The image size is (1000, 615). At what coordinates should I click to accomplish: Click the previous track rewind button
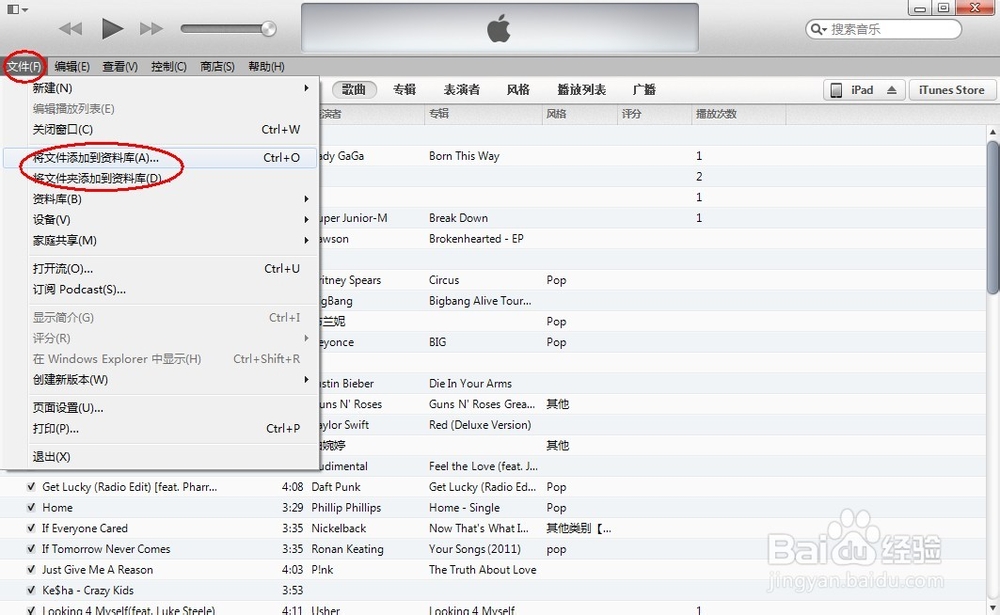(70, 29)
